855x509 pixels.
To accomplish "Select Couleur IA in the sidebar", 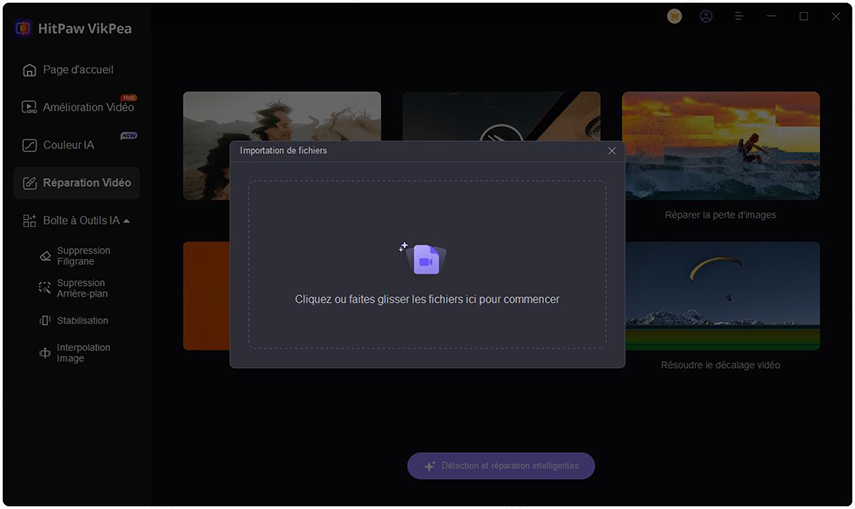I will [68, 146].
